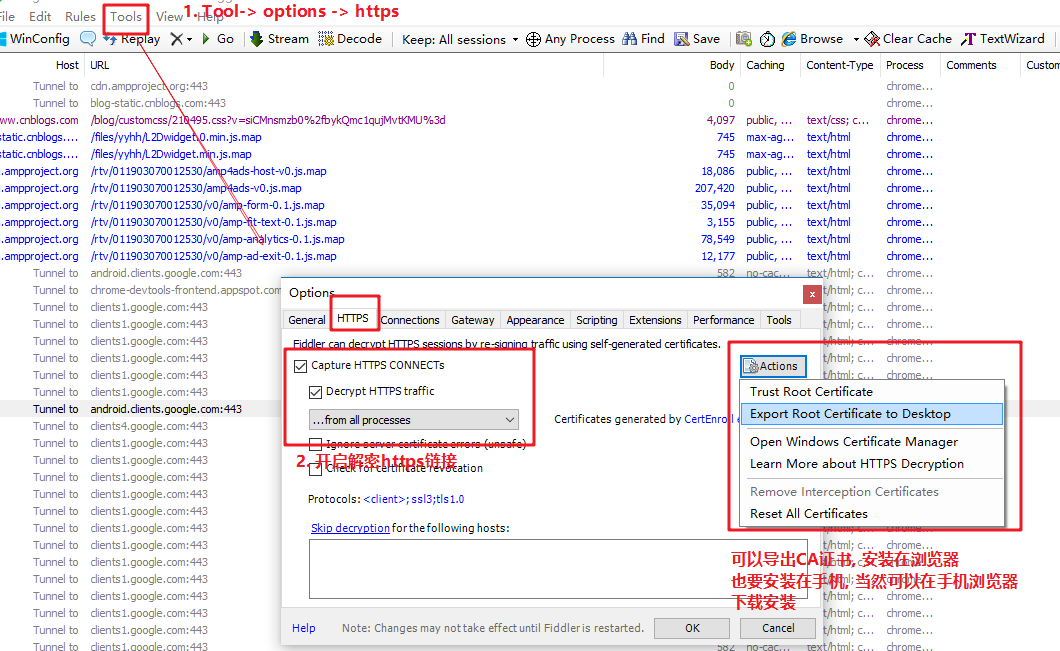Viewport: 1060px width, 651px height.
Task: Click the Help link in Options
Action: pyautogui.click(x=304, y=628)
